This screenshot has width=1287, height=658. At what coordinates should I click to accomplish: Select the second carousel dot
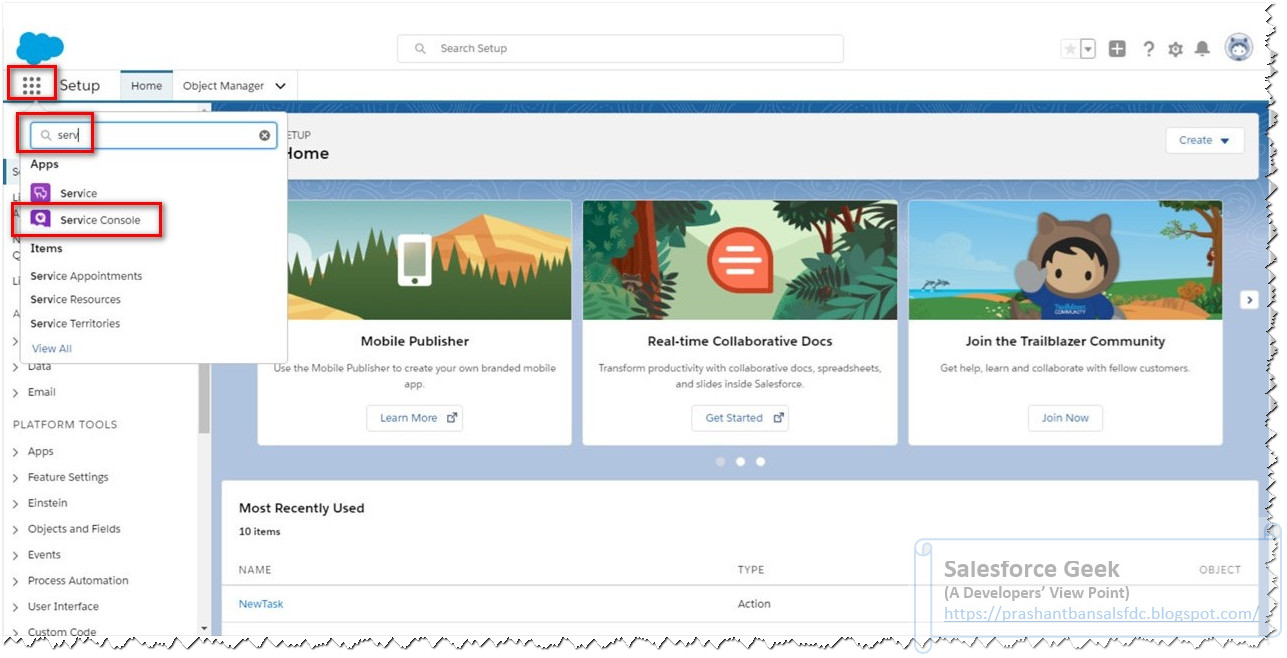[x=741, y=462]
